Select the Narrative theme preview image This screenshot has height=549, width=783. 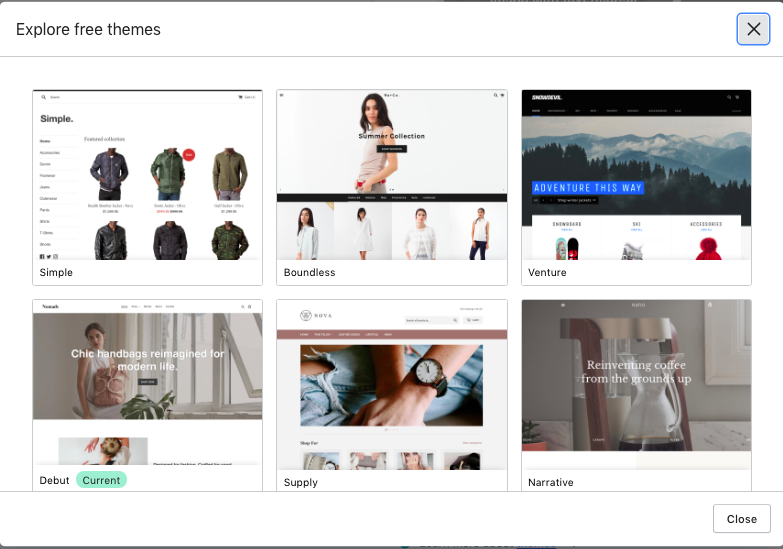point(636,385)
